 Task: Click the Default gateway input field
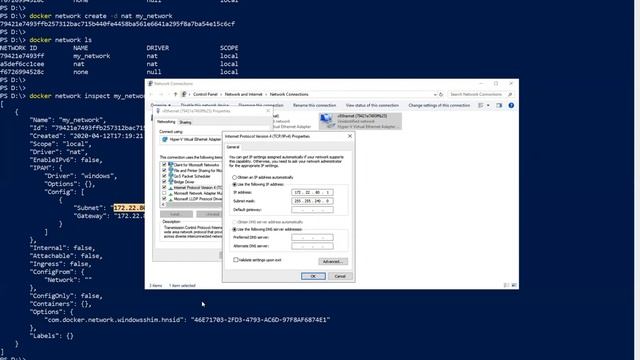pos(312,210)
